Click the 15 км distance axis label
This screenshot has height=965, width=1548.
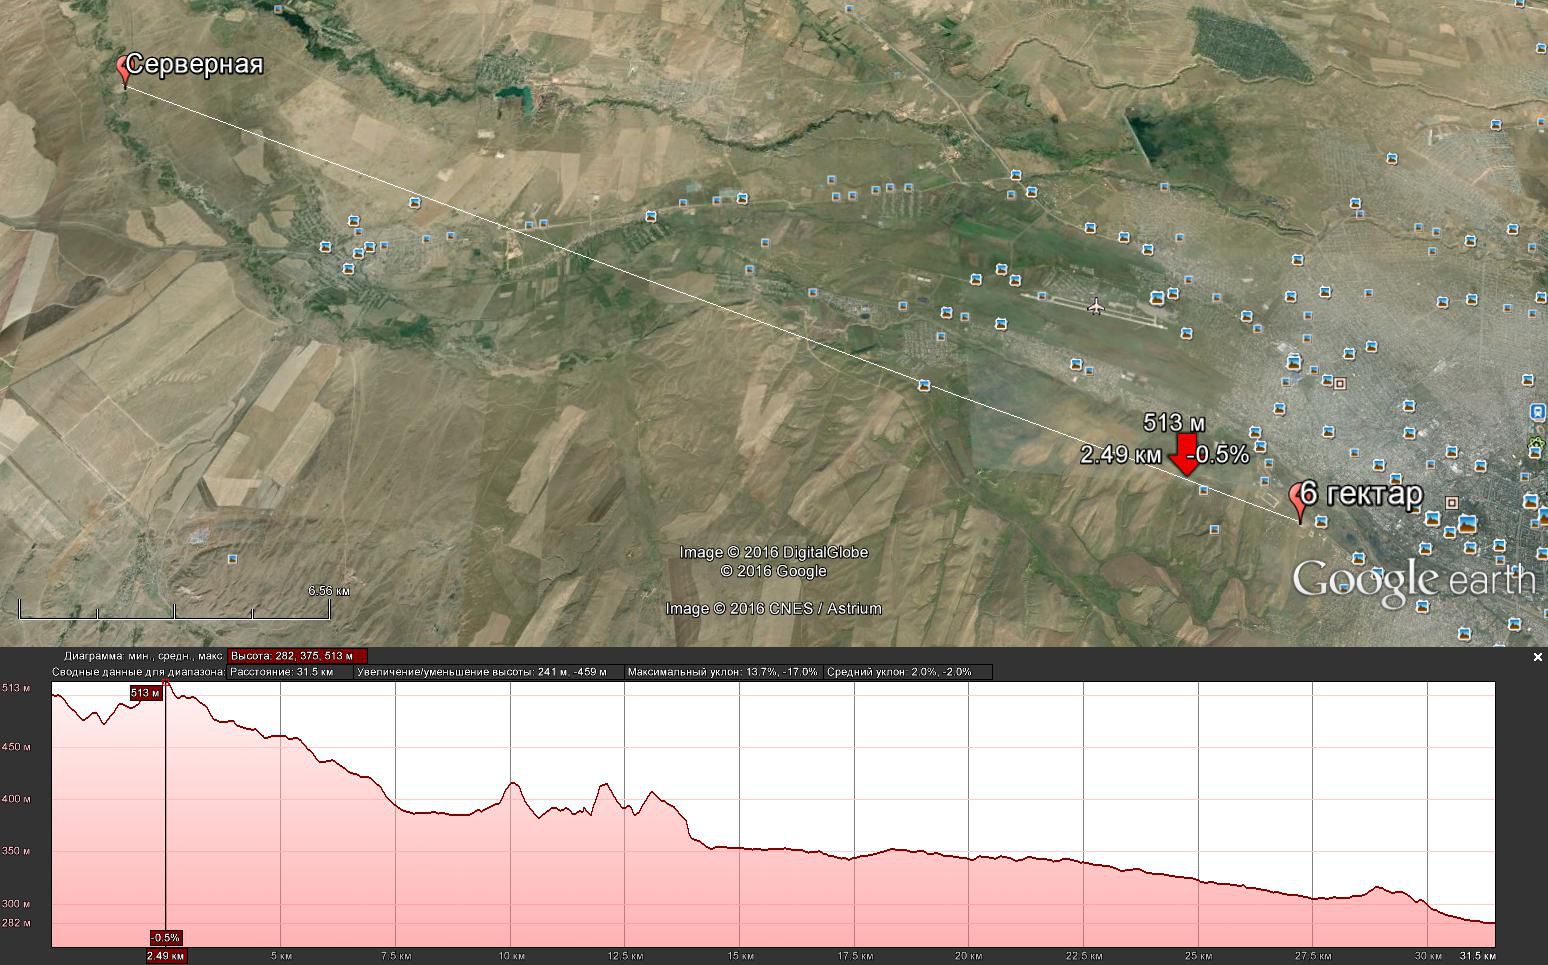pos(740,956)
